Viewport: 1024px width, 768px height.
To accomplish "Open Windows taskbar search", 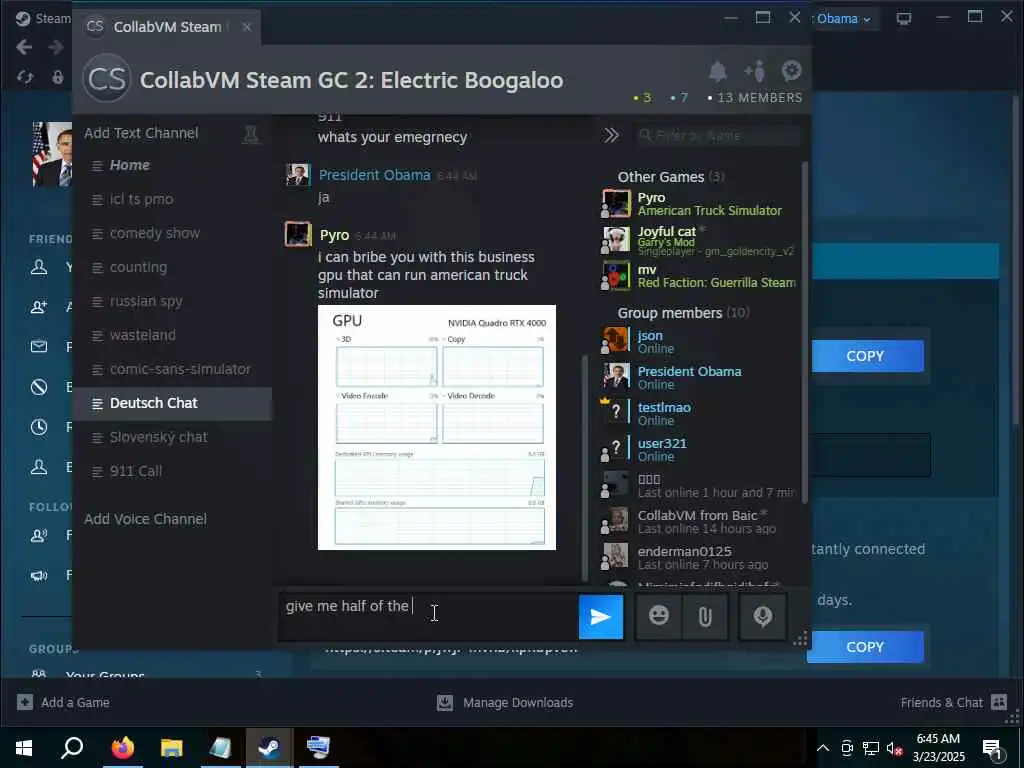I will click(72, 747).
